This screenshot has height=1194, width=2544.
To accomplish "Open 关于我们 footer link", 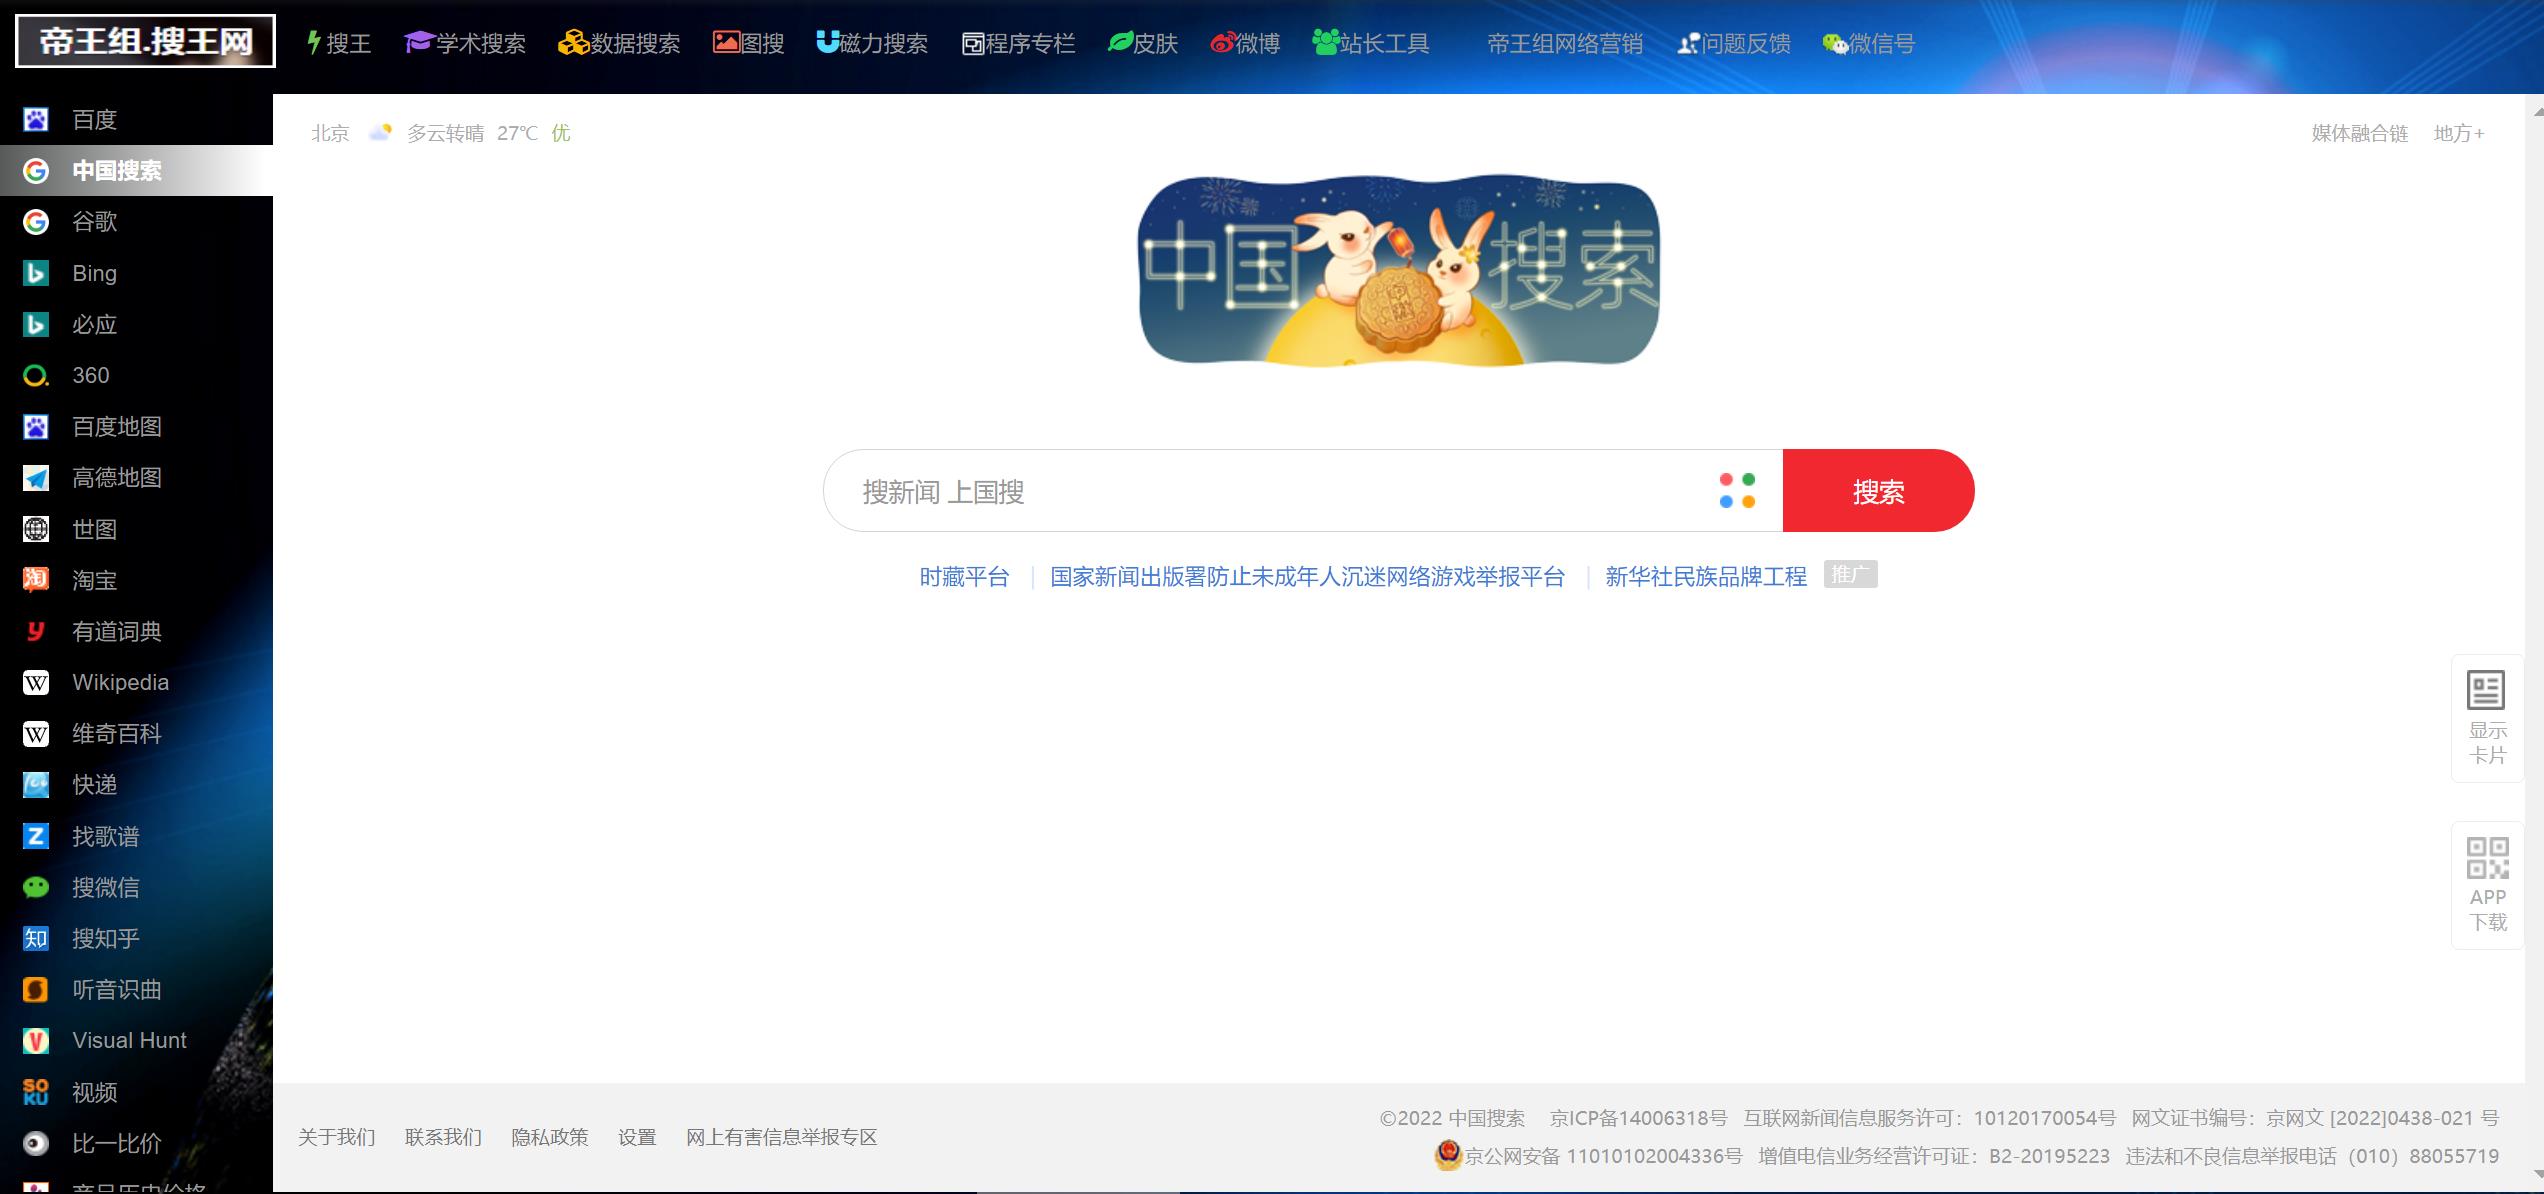I will [x=337, y=1137].
